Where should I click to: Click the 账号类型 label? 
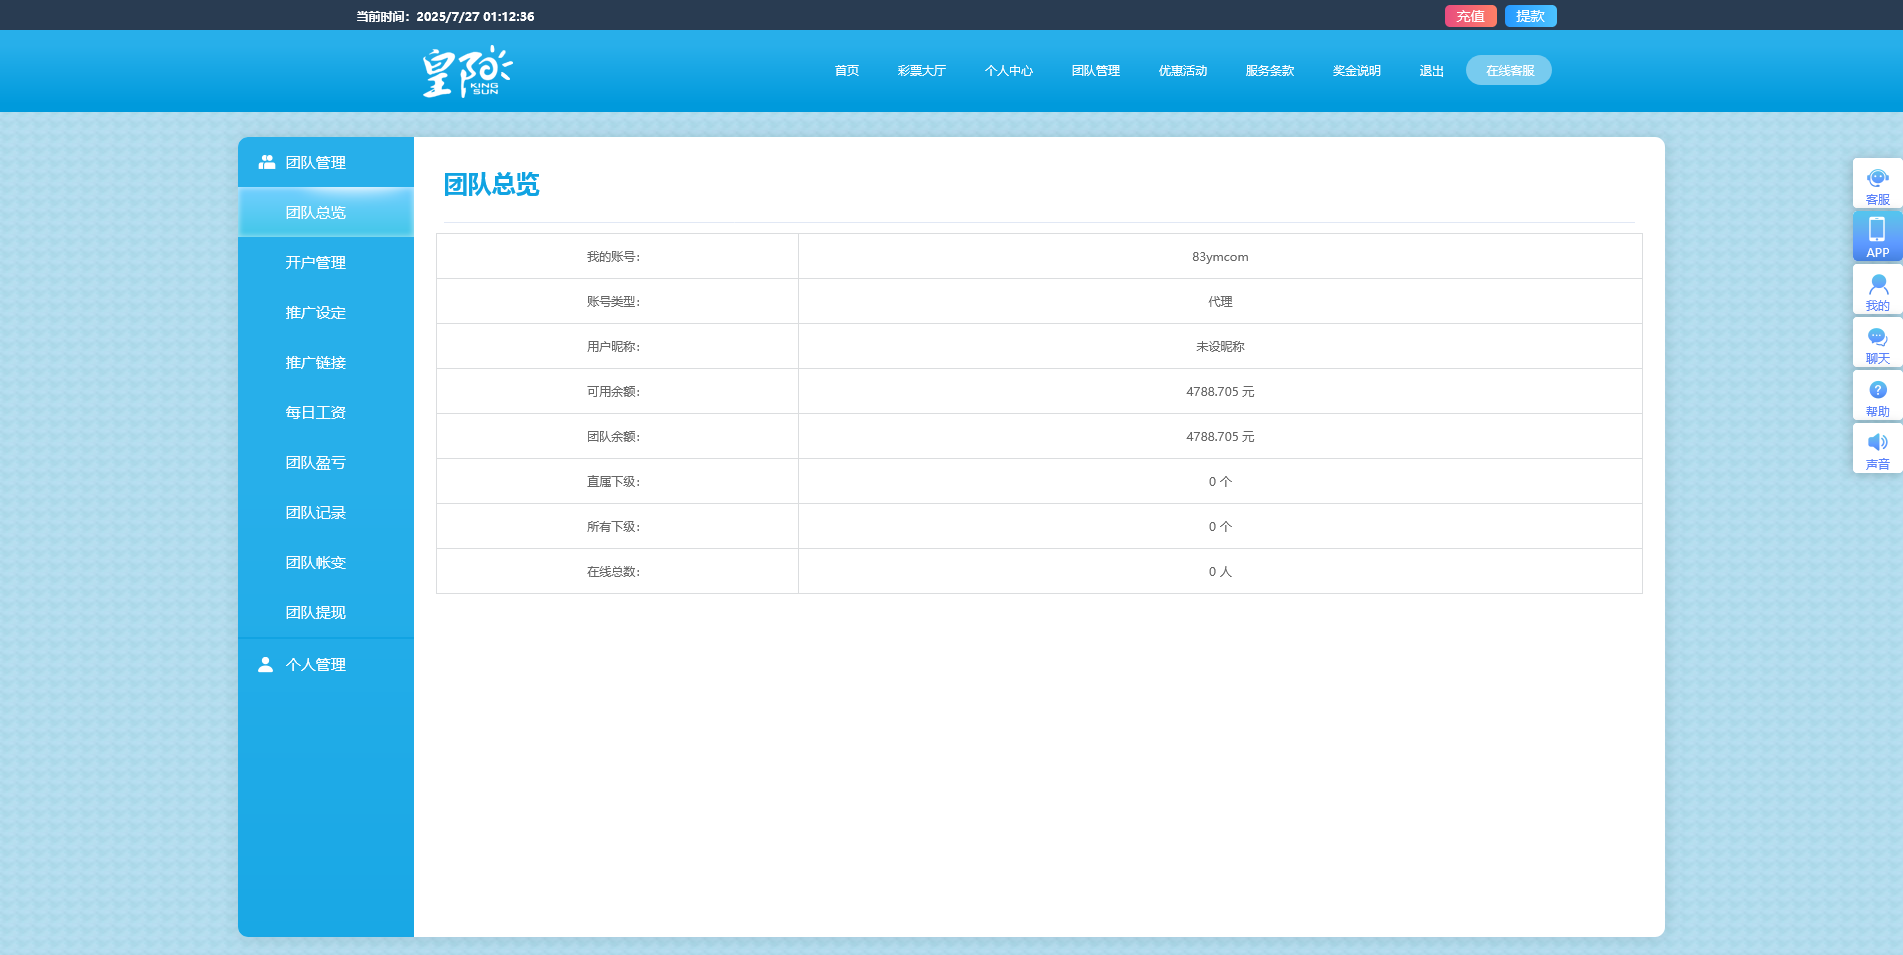(x=613, y=302)
